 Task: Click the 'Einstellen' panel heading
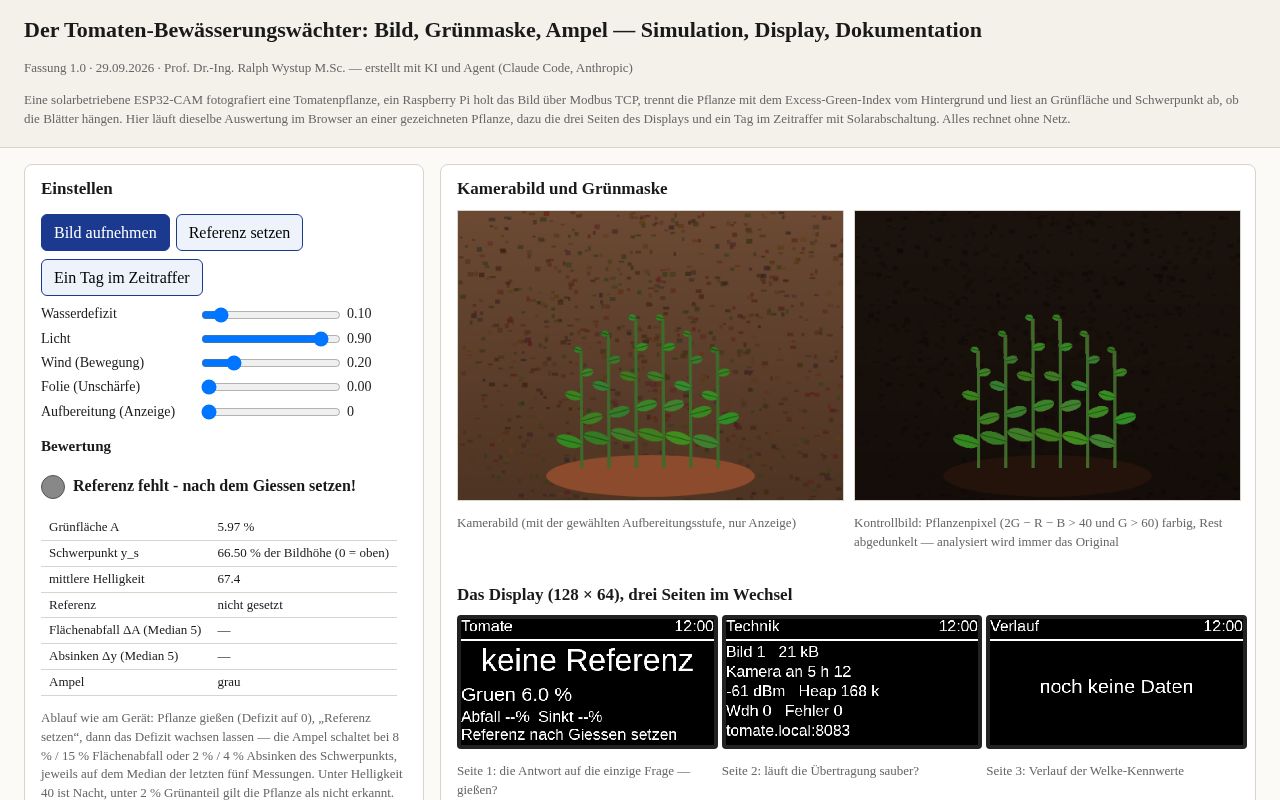tap(77, 189)
